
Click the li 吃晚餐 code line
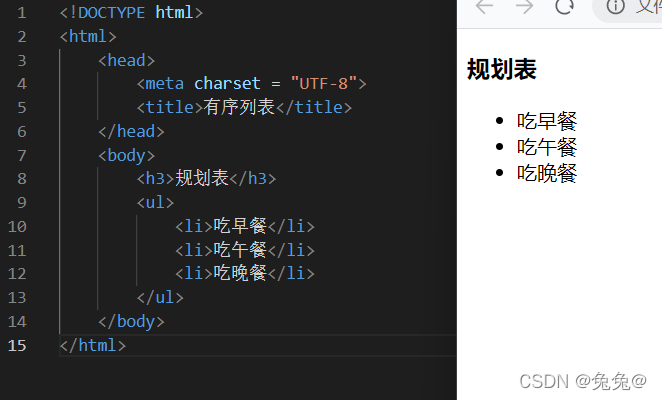245,273
